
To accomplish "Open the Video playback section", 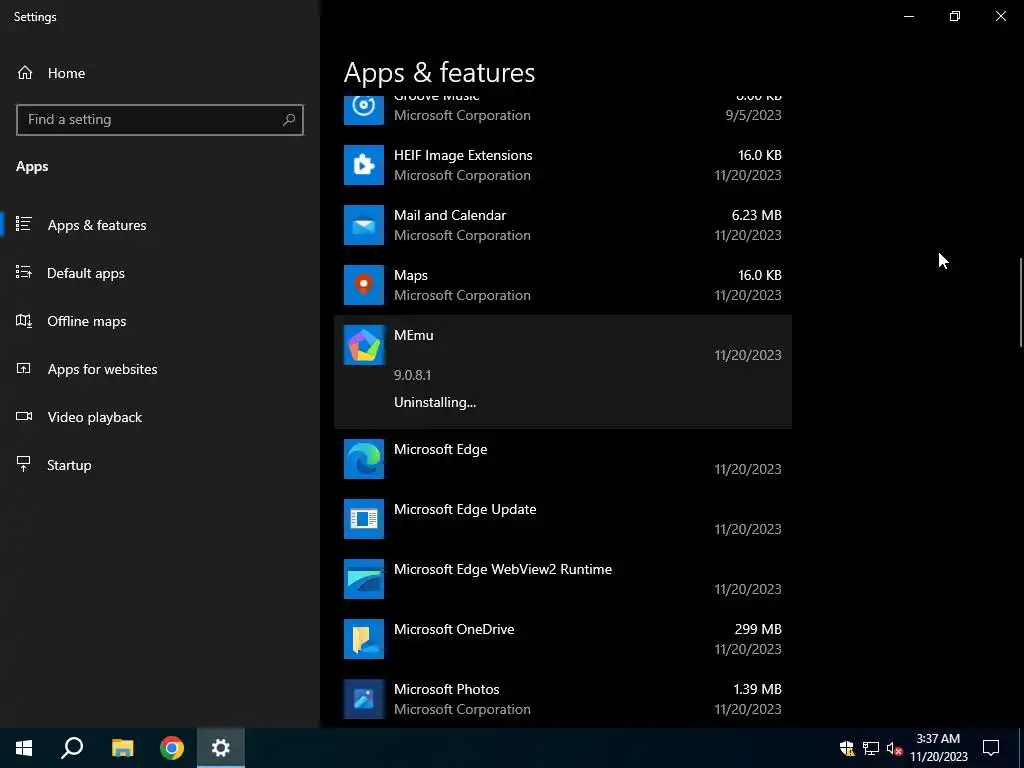I will (160, 417).
